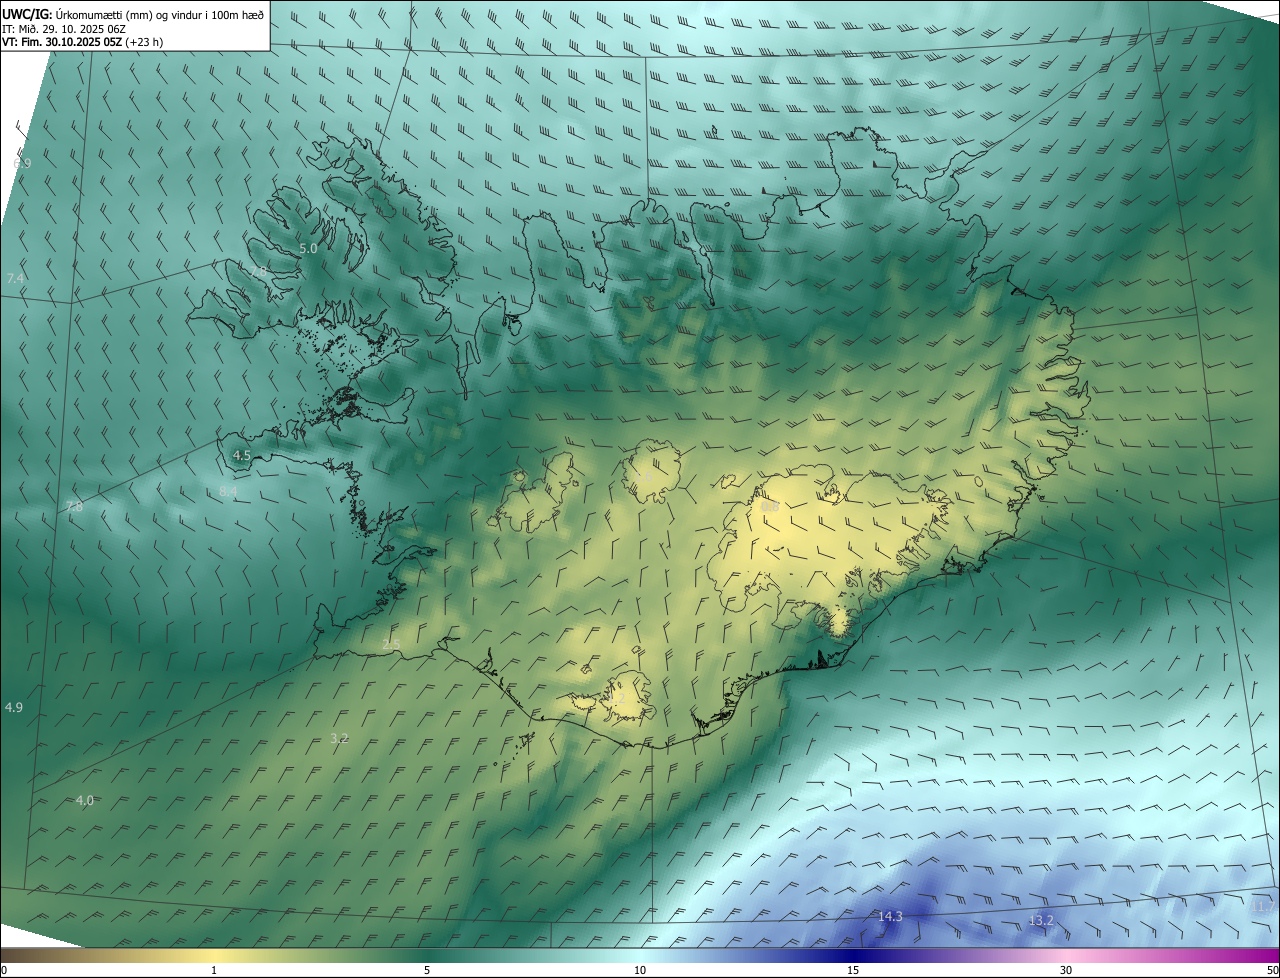Click the 1 tick on the color scale
This screenshot has height=978, width=1280.
[214, 970]
